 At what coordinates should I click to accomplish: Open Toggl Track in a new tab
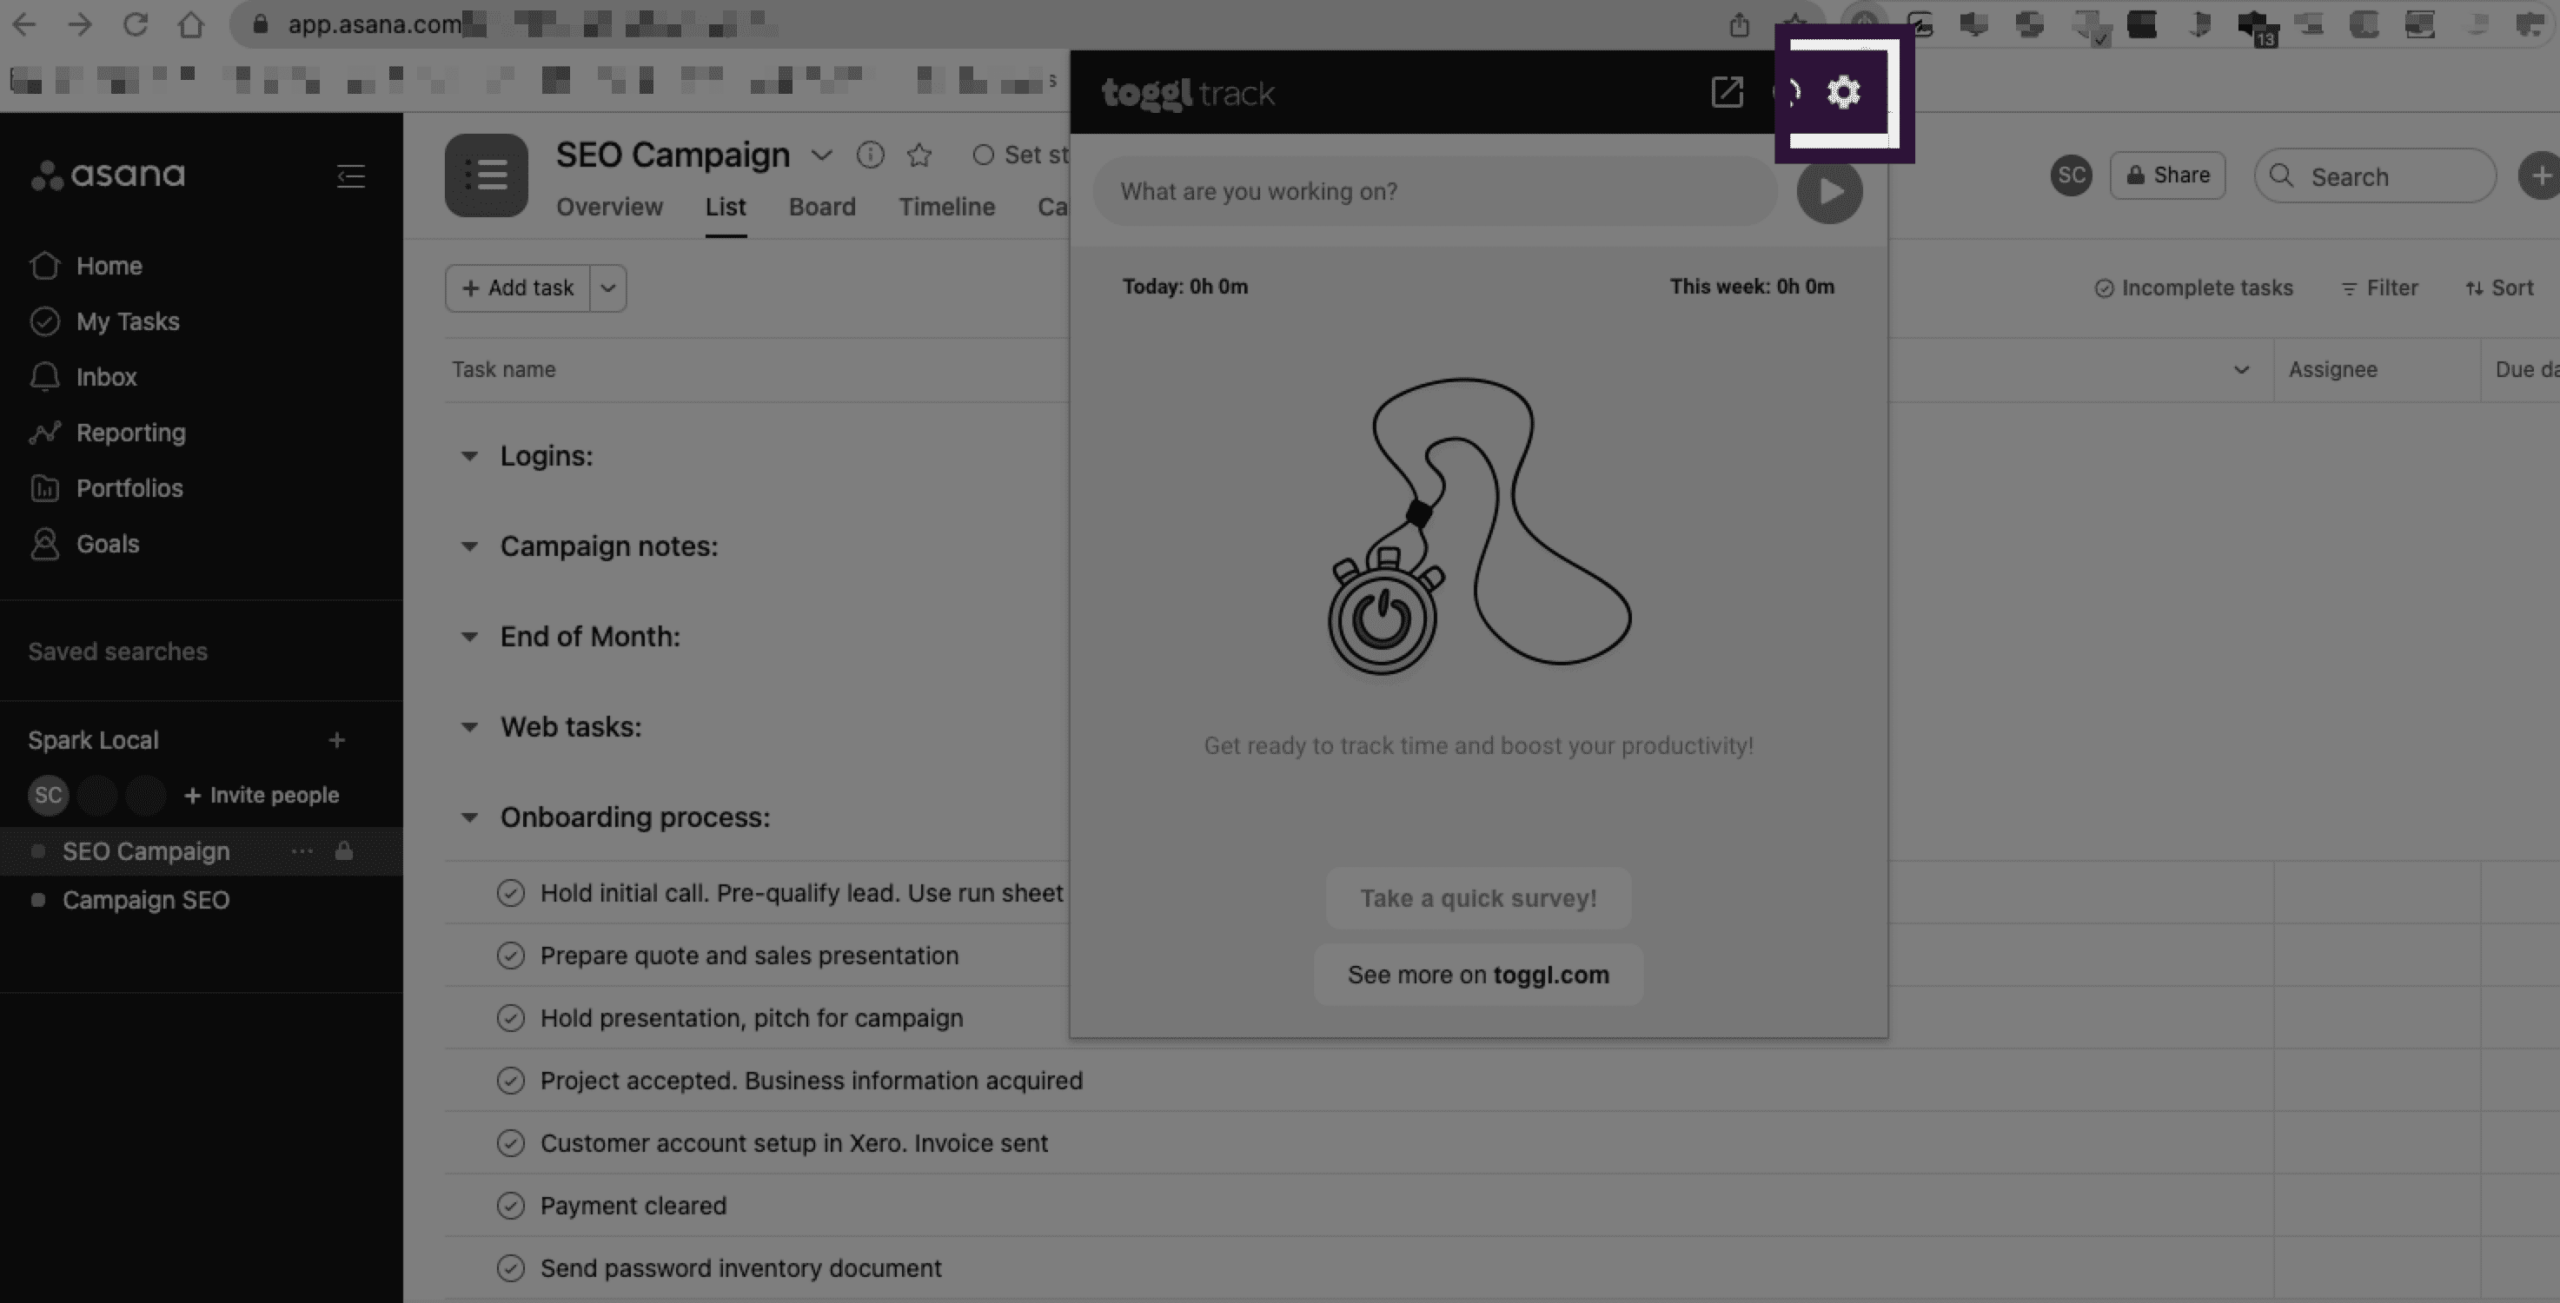point(1727,92)
